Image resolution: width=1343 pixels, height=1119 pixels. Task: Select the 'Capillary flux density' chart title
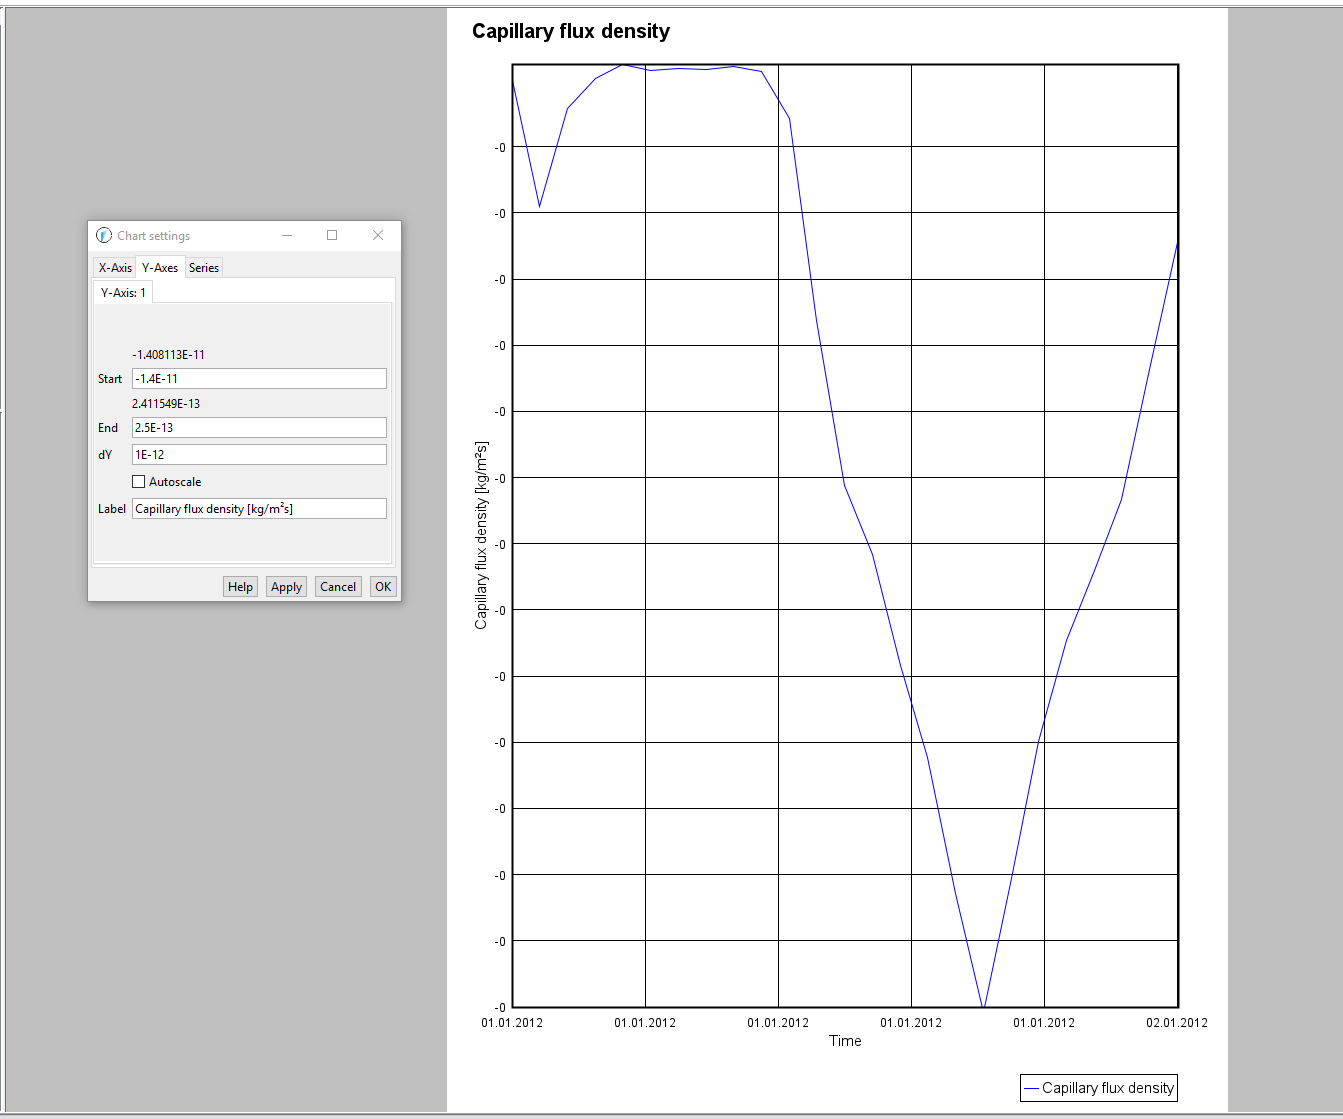[571, 31]
